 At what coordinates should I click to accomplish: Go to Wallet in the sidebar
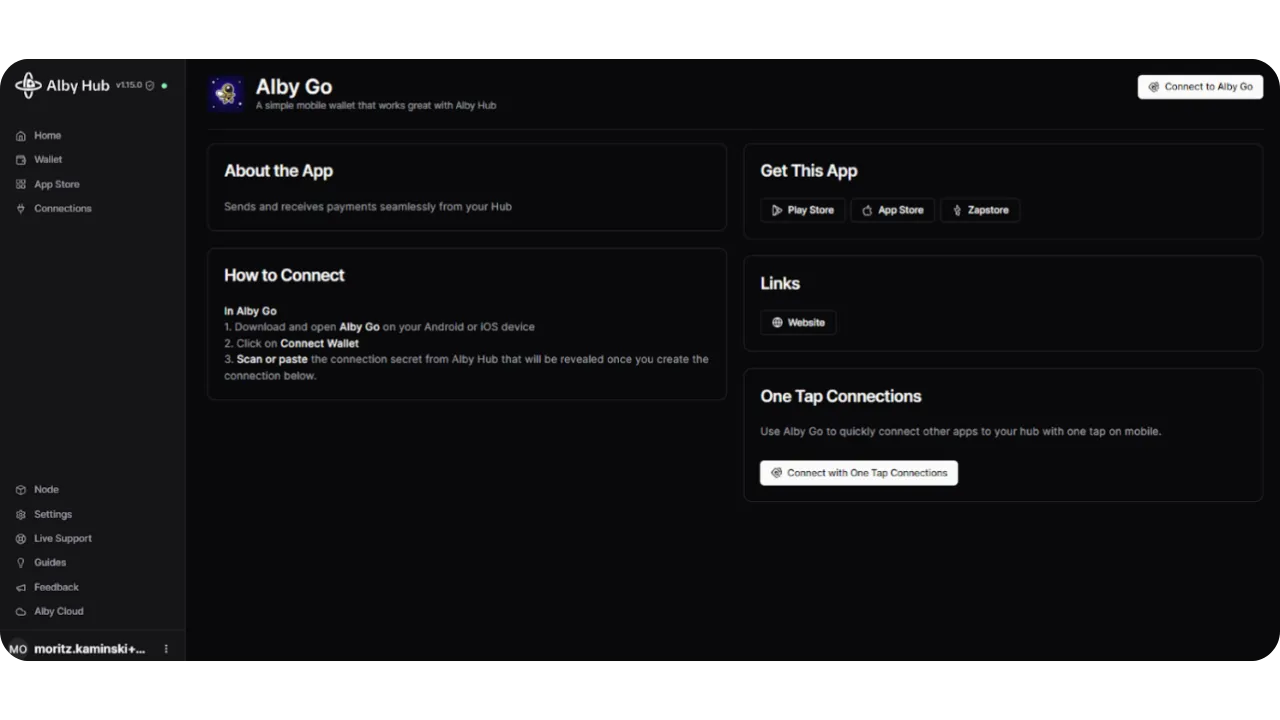[47, 160]
